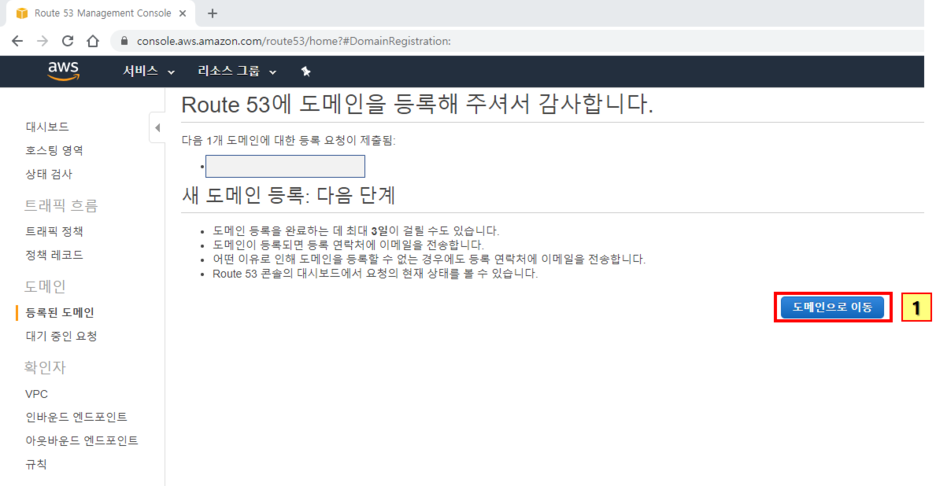Click the Route 53 콘솔의 대시보드 line
Image resolution: width=936 pixels, height=486 pixels.
click(375, 274)
